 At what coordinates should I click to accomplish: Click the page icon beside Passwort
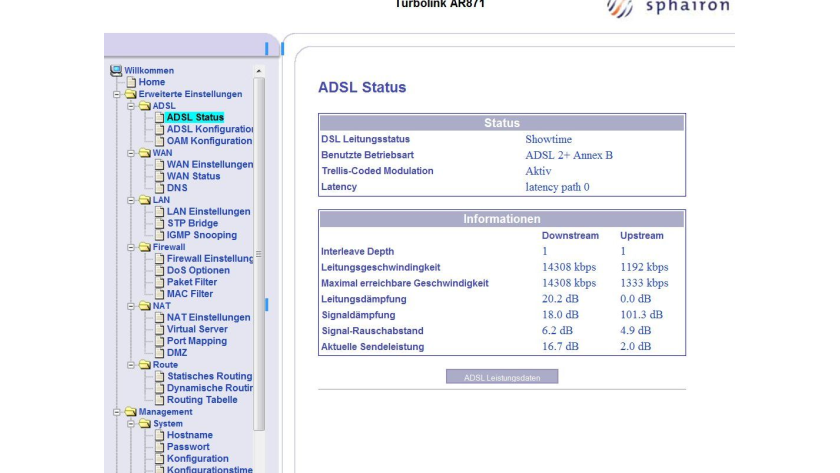pos(159,447)
